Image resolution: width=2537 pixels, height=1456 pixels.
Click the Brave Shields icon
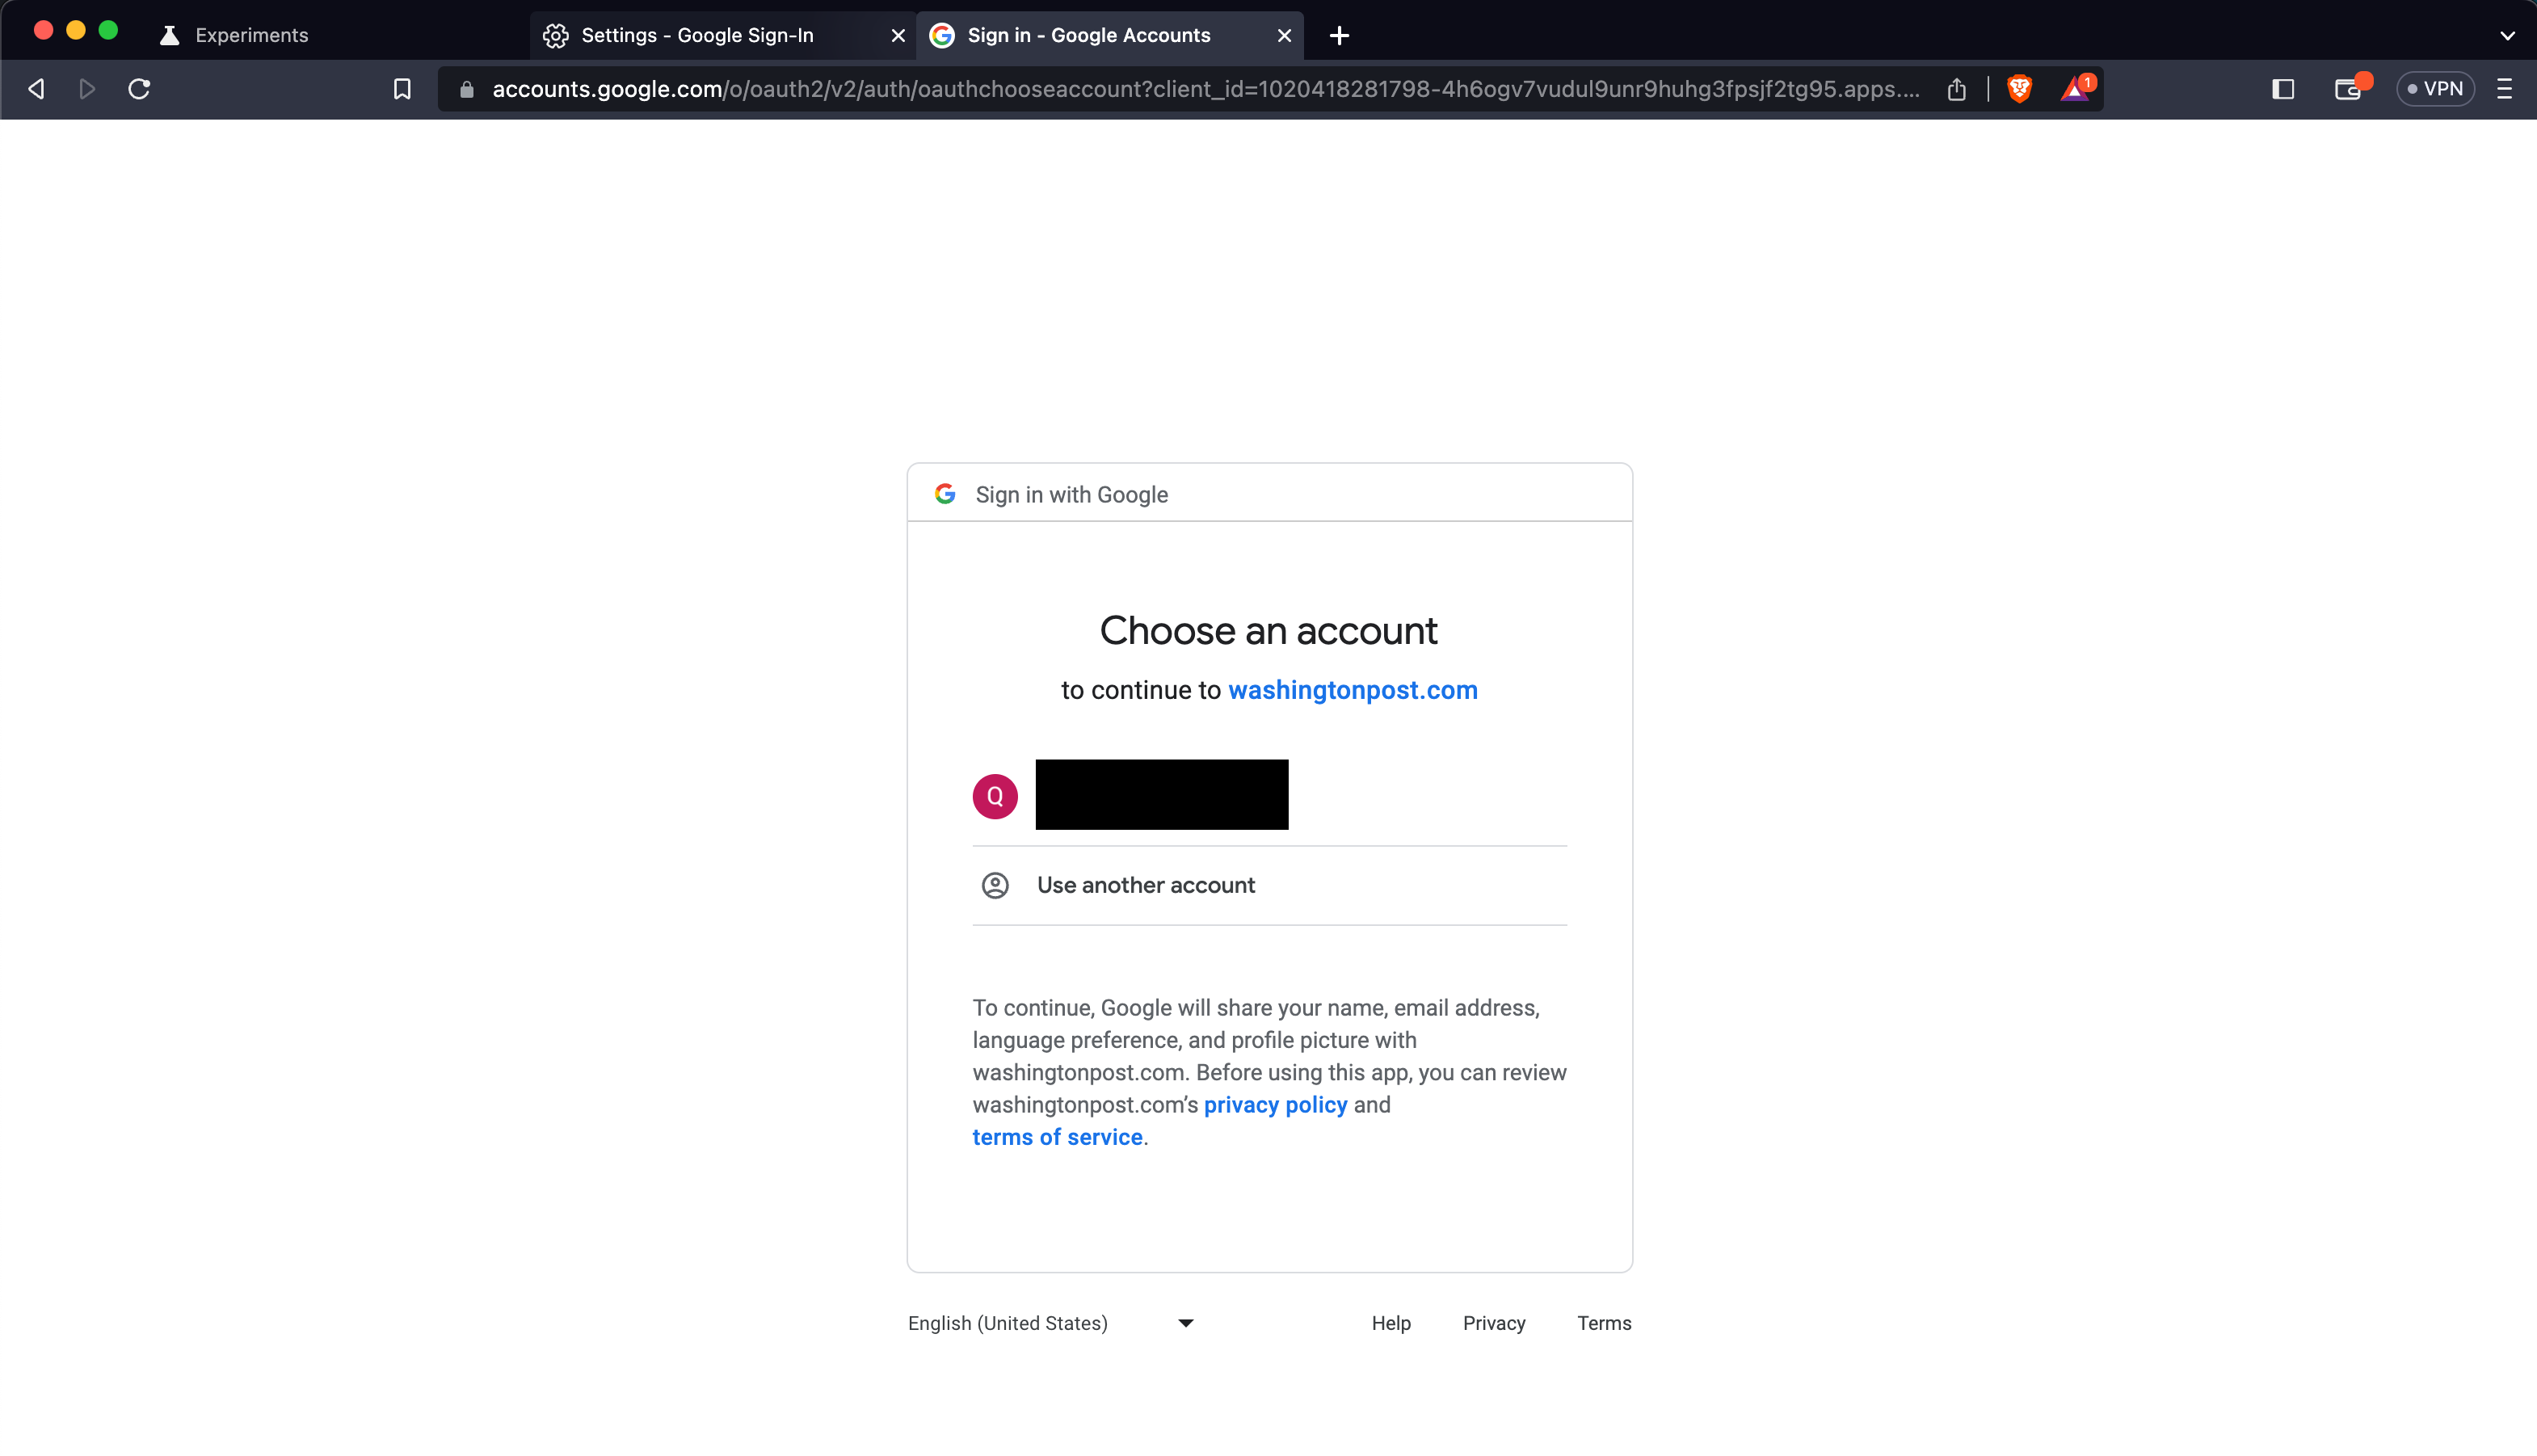(2019, 89)
